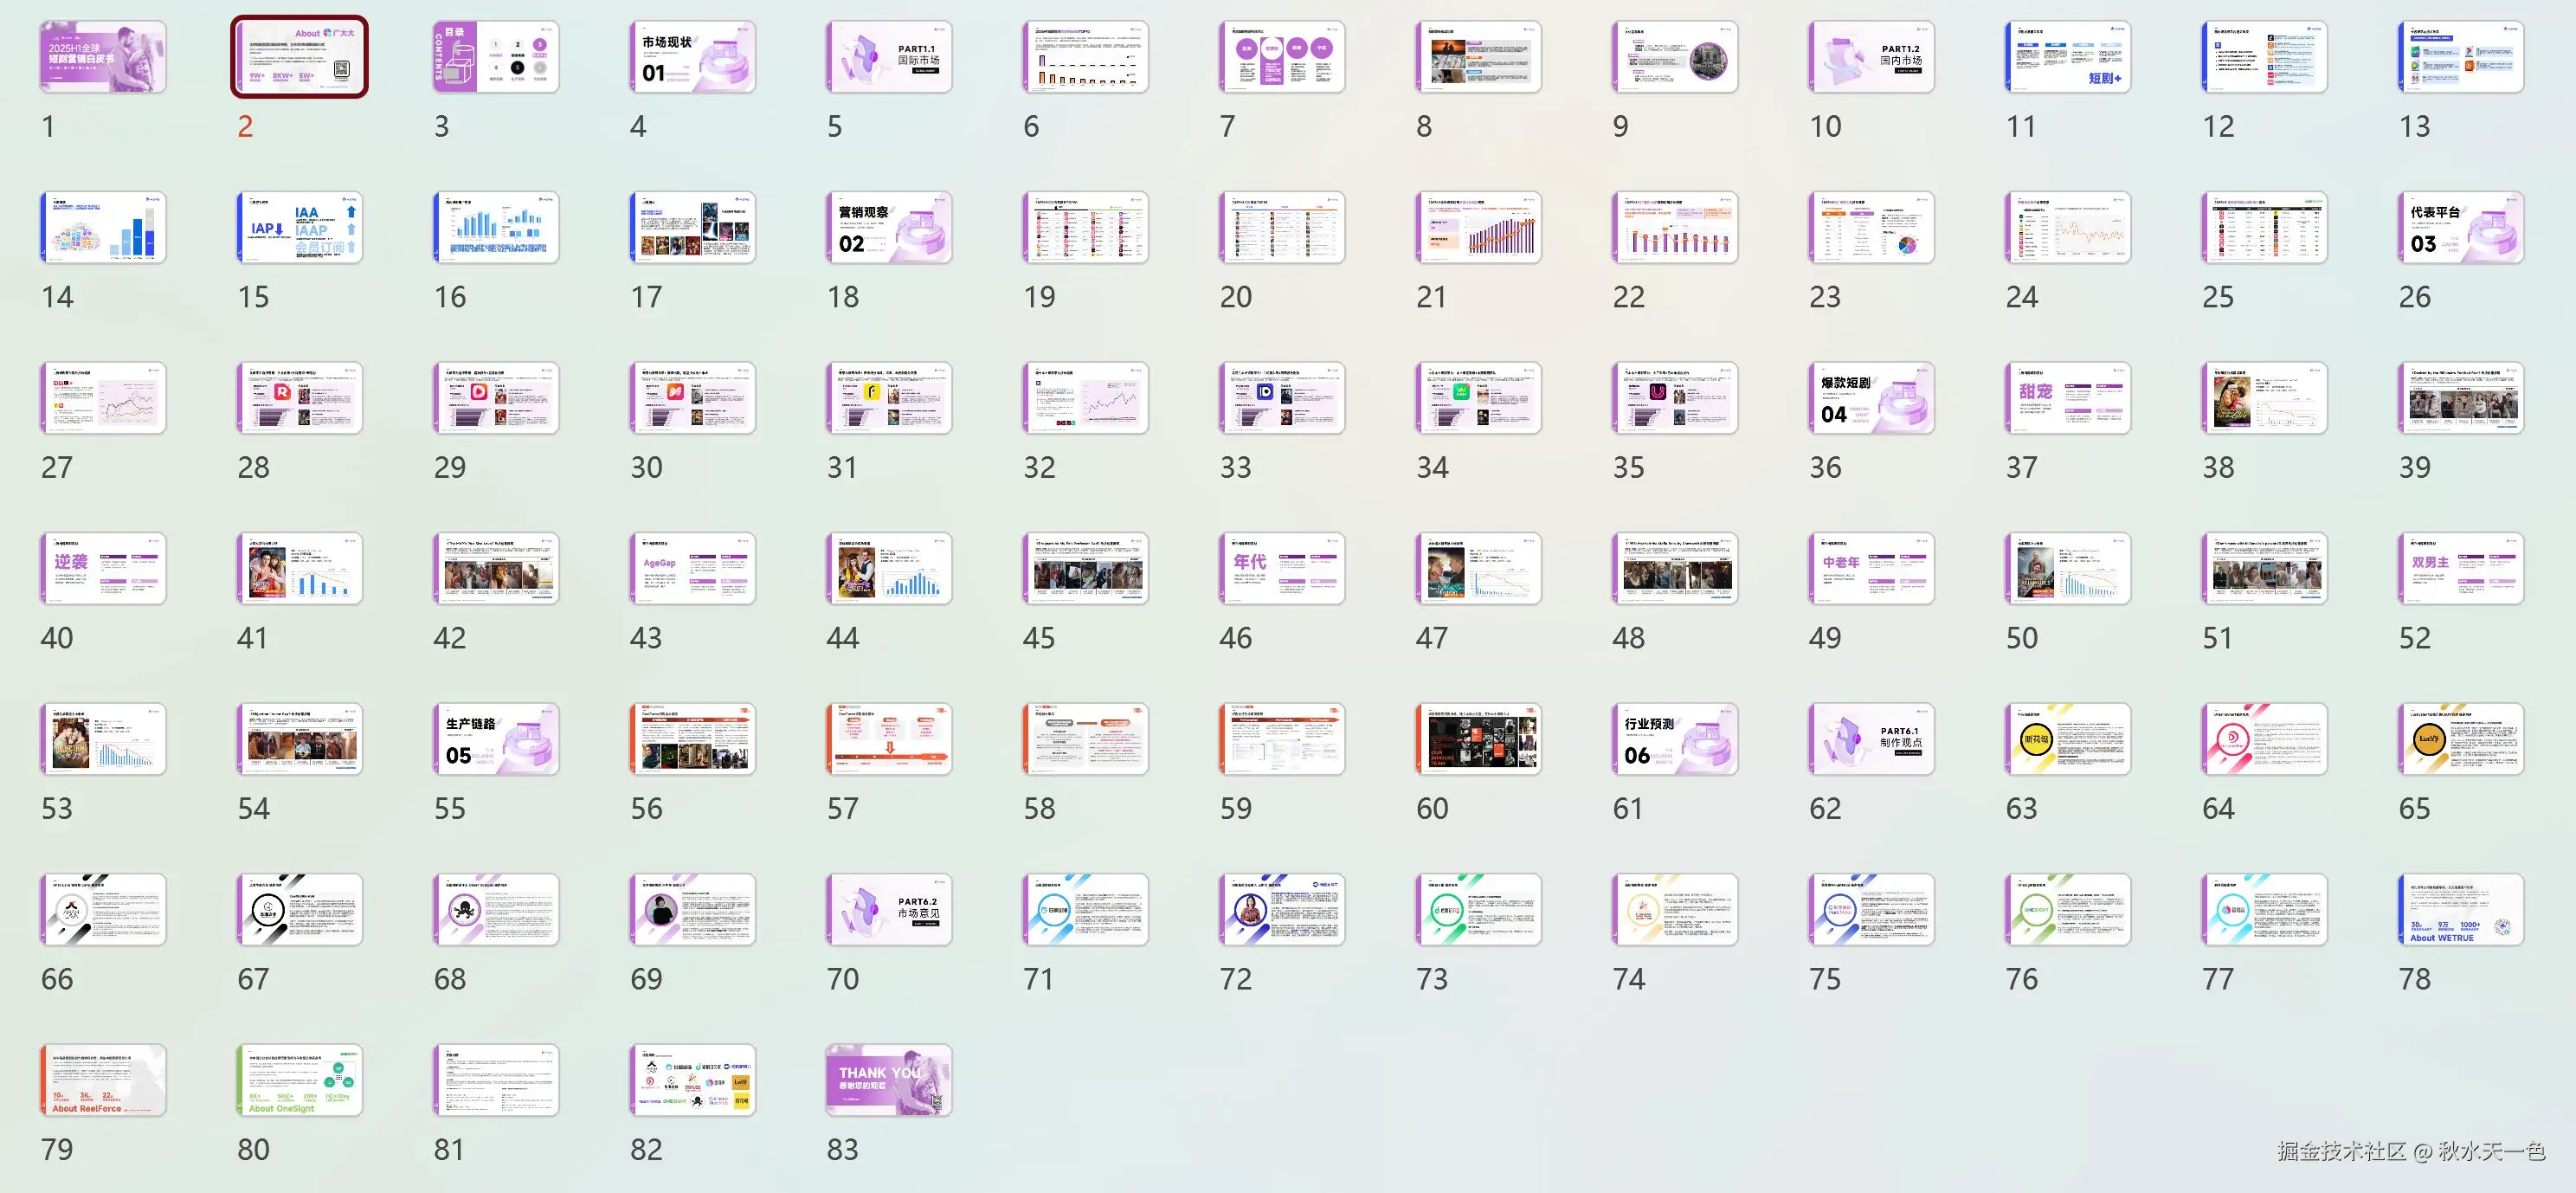Select slide 1 cover thumbnail

click(103, 58)
